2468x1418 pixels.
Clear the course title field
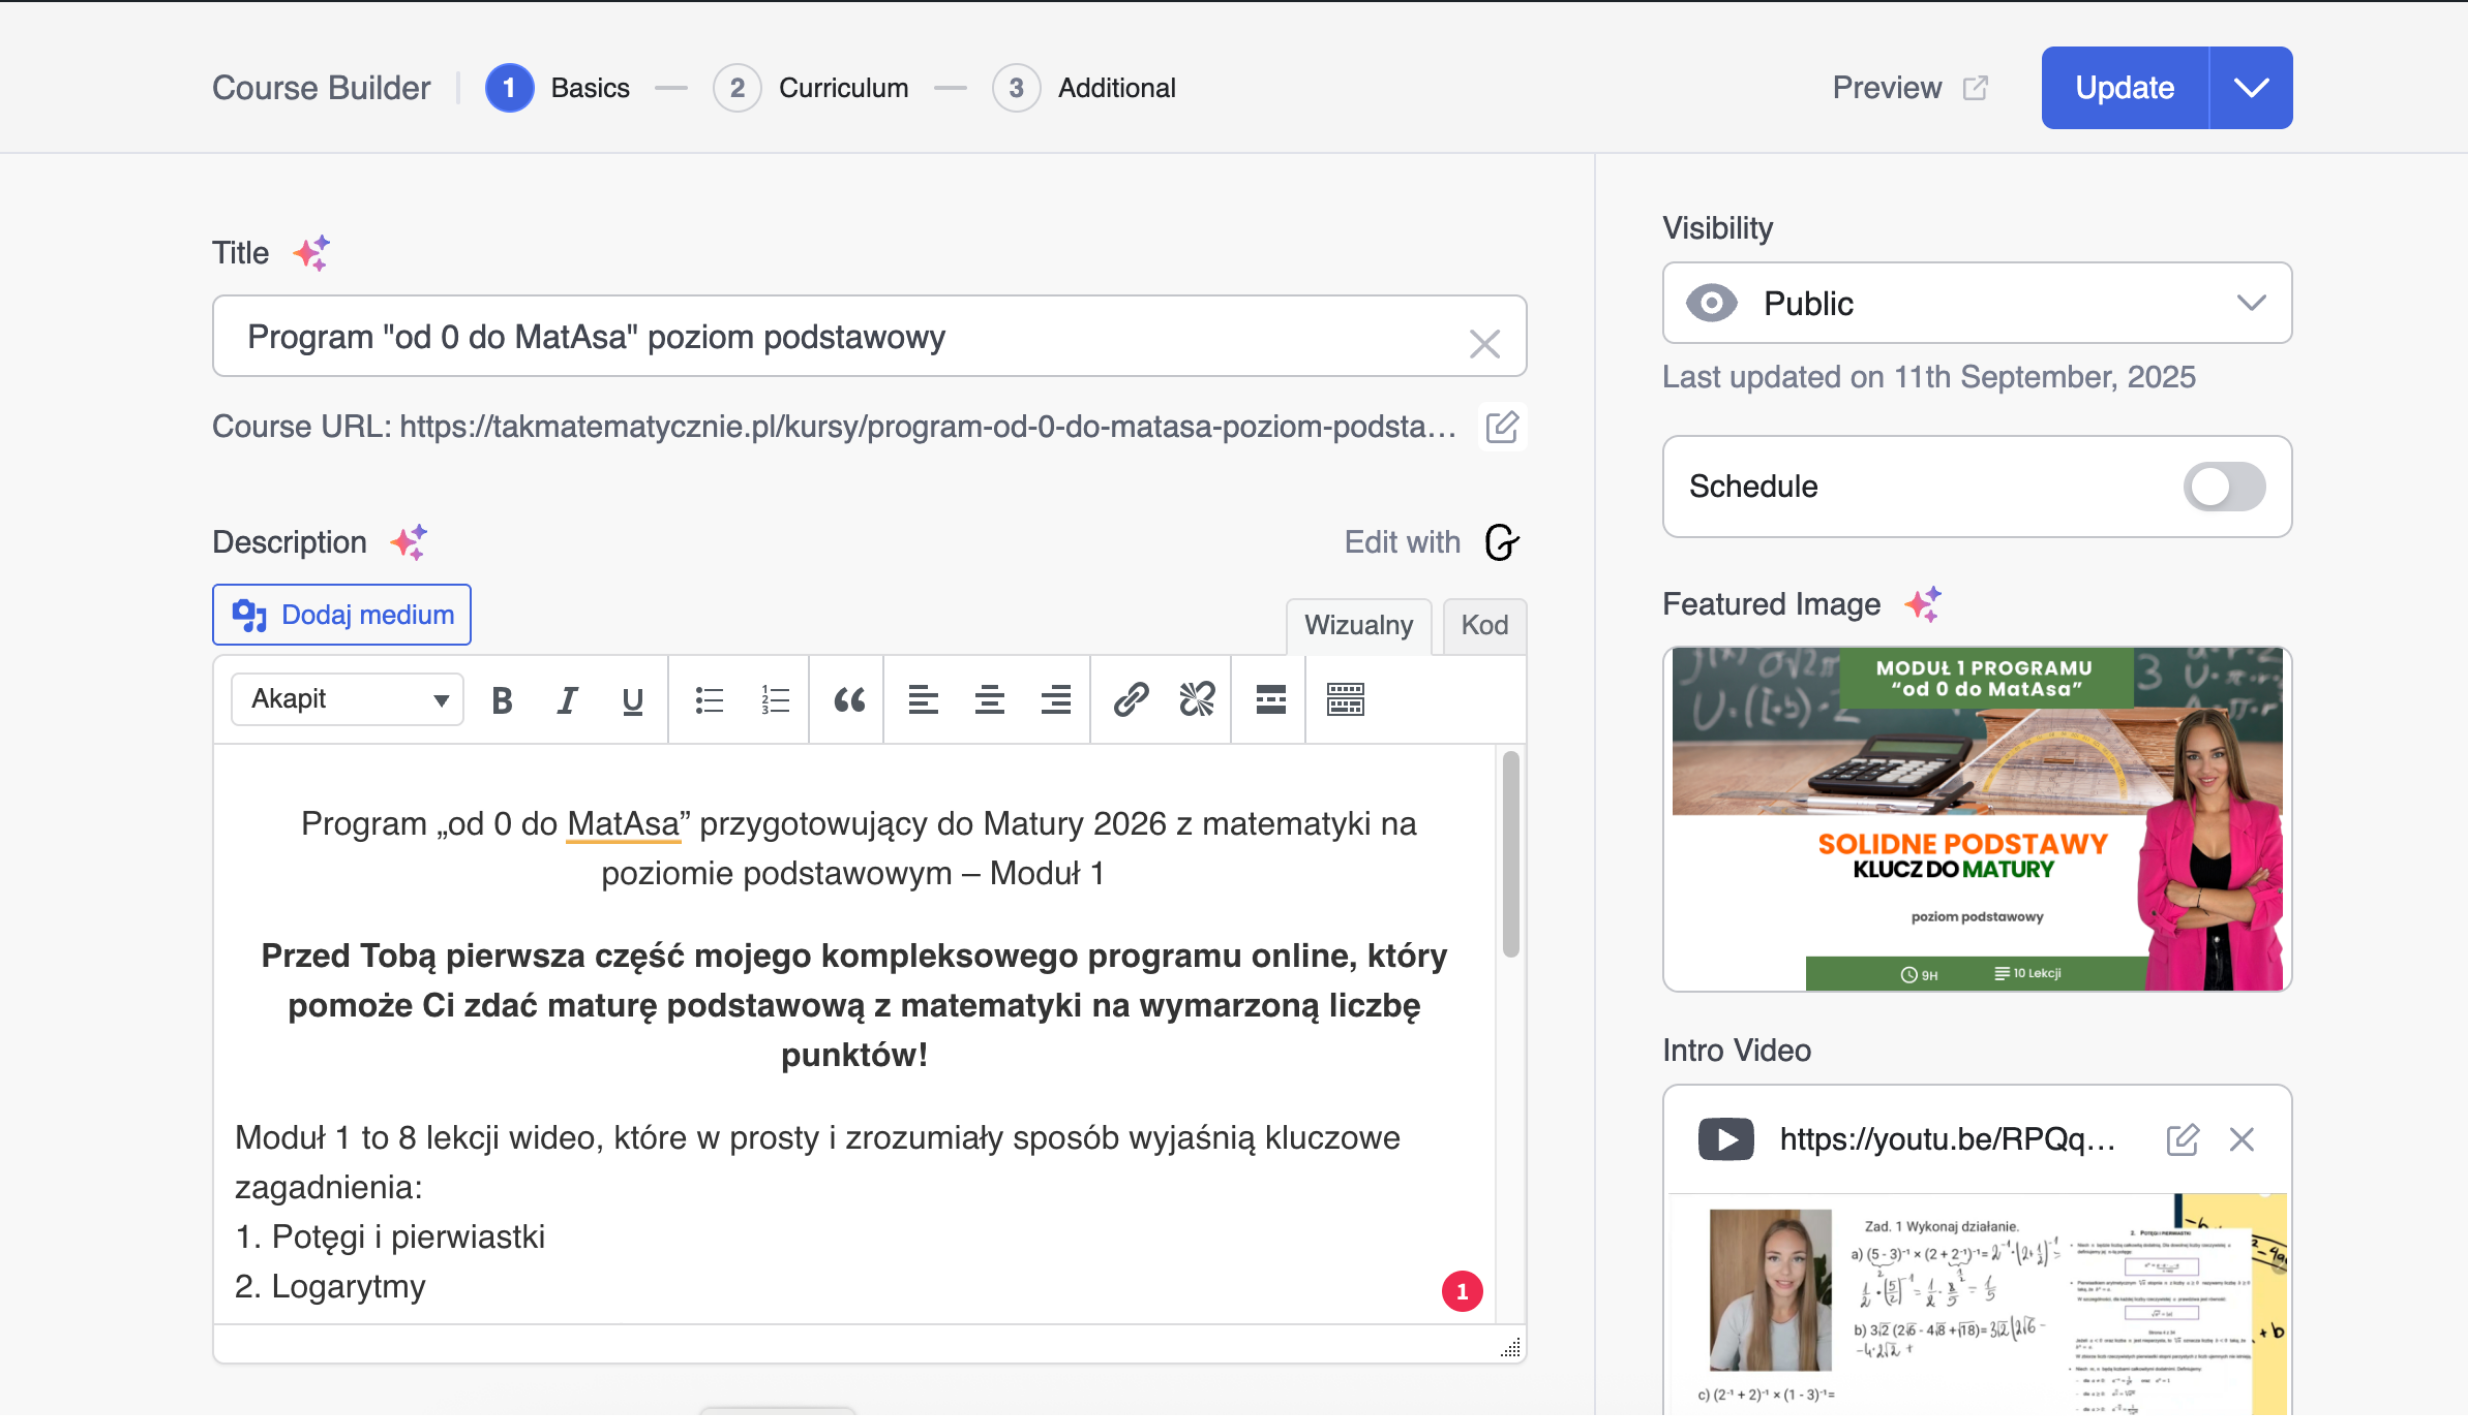point(1484,344)
